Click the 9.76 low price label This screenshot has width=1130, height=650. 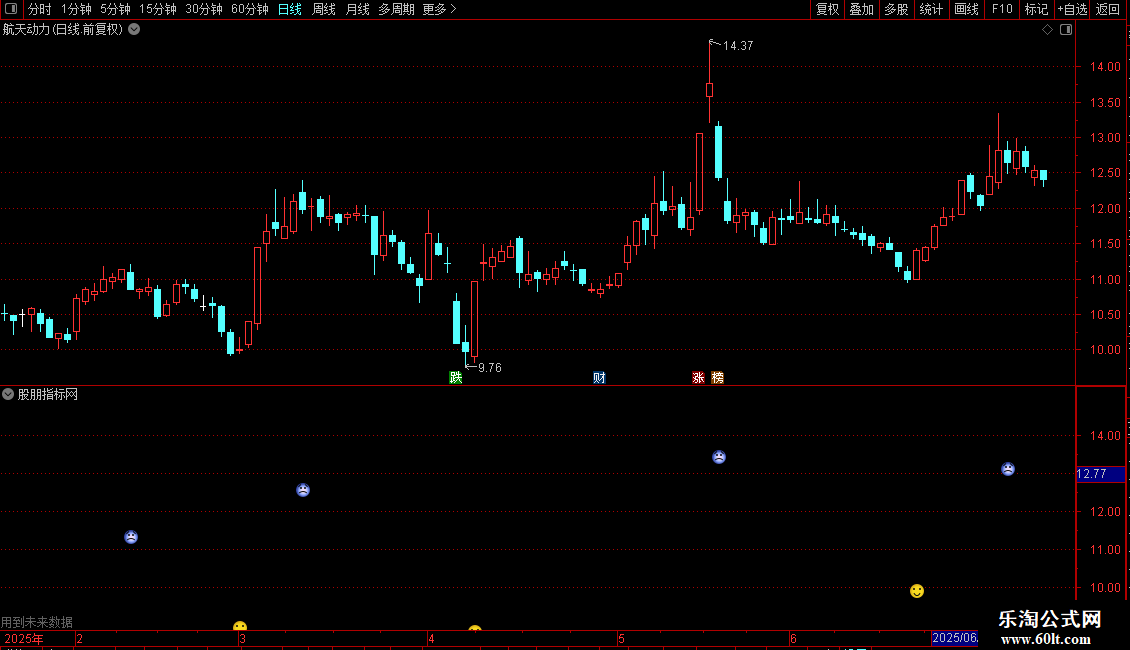click(x=490, y=368)
